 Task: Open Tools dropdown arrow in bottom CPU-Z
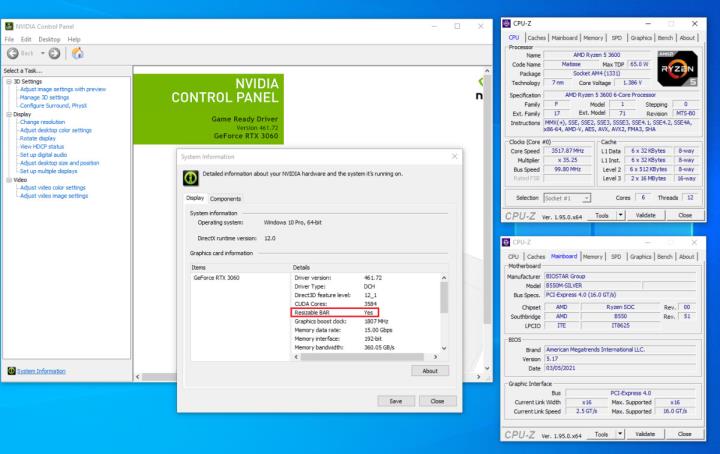[x=620, y=434]
